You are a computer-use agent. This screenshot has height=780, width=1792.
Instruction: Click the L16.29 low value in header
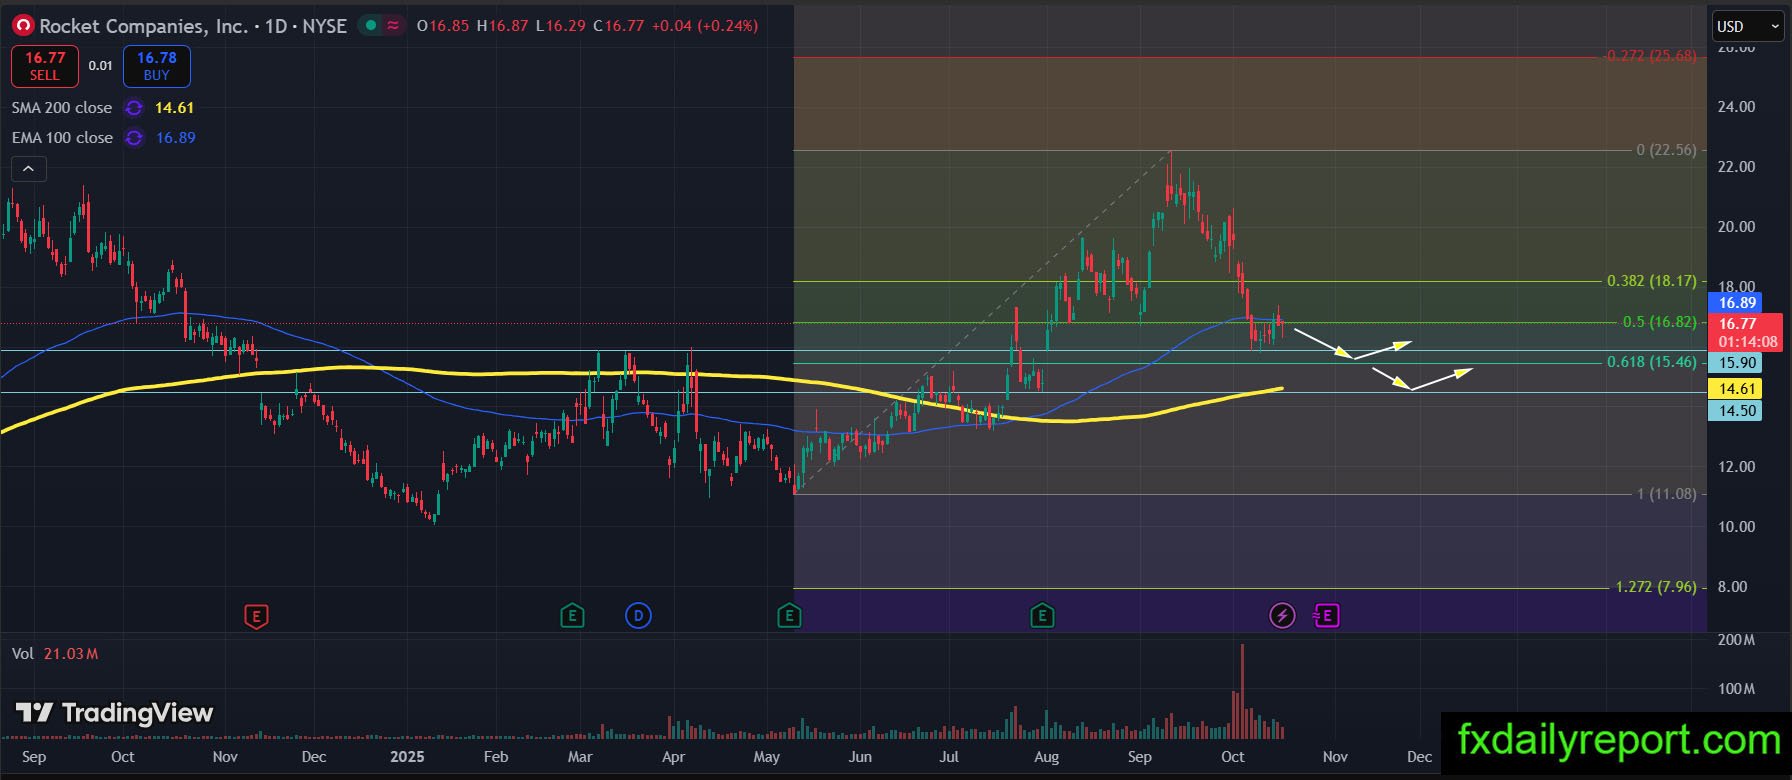tap(561, 26)
